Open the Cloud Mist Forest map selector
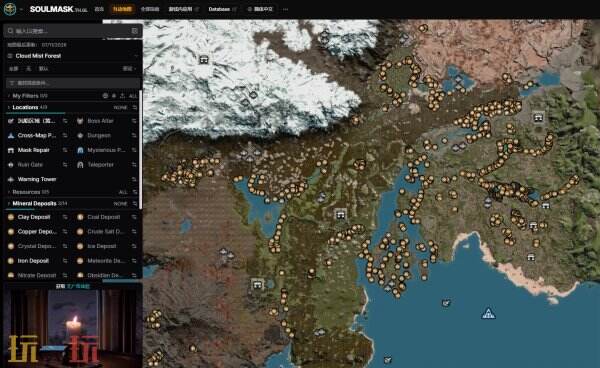 [x=73, y=56]
